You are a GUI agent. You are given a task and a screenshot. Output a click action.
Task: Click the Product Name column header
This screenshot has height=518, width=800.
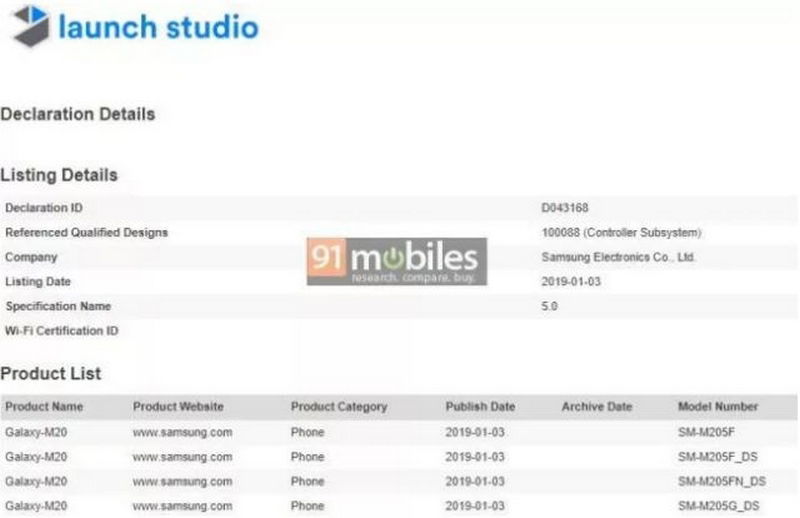44,407
